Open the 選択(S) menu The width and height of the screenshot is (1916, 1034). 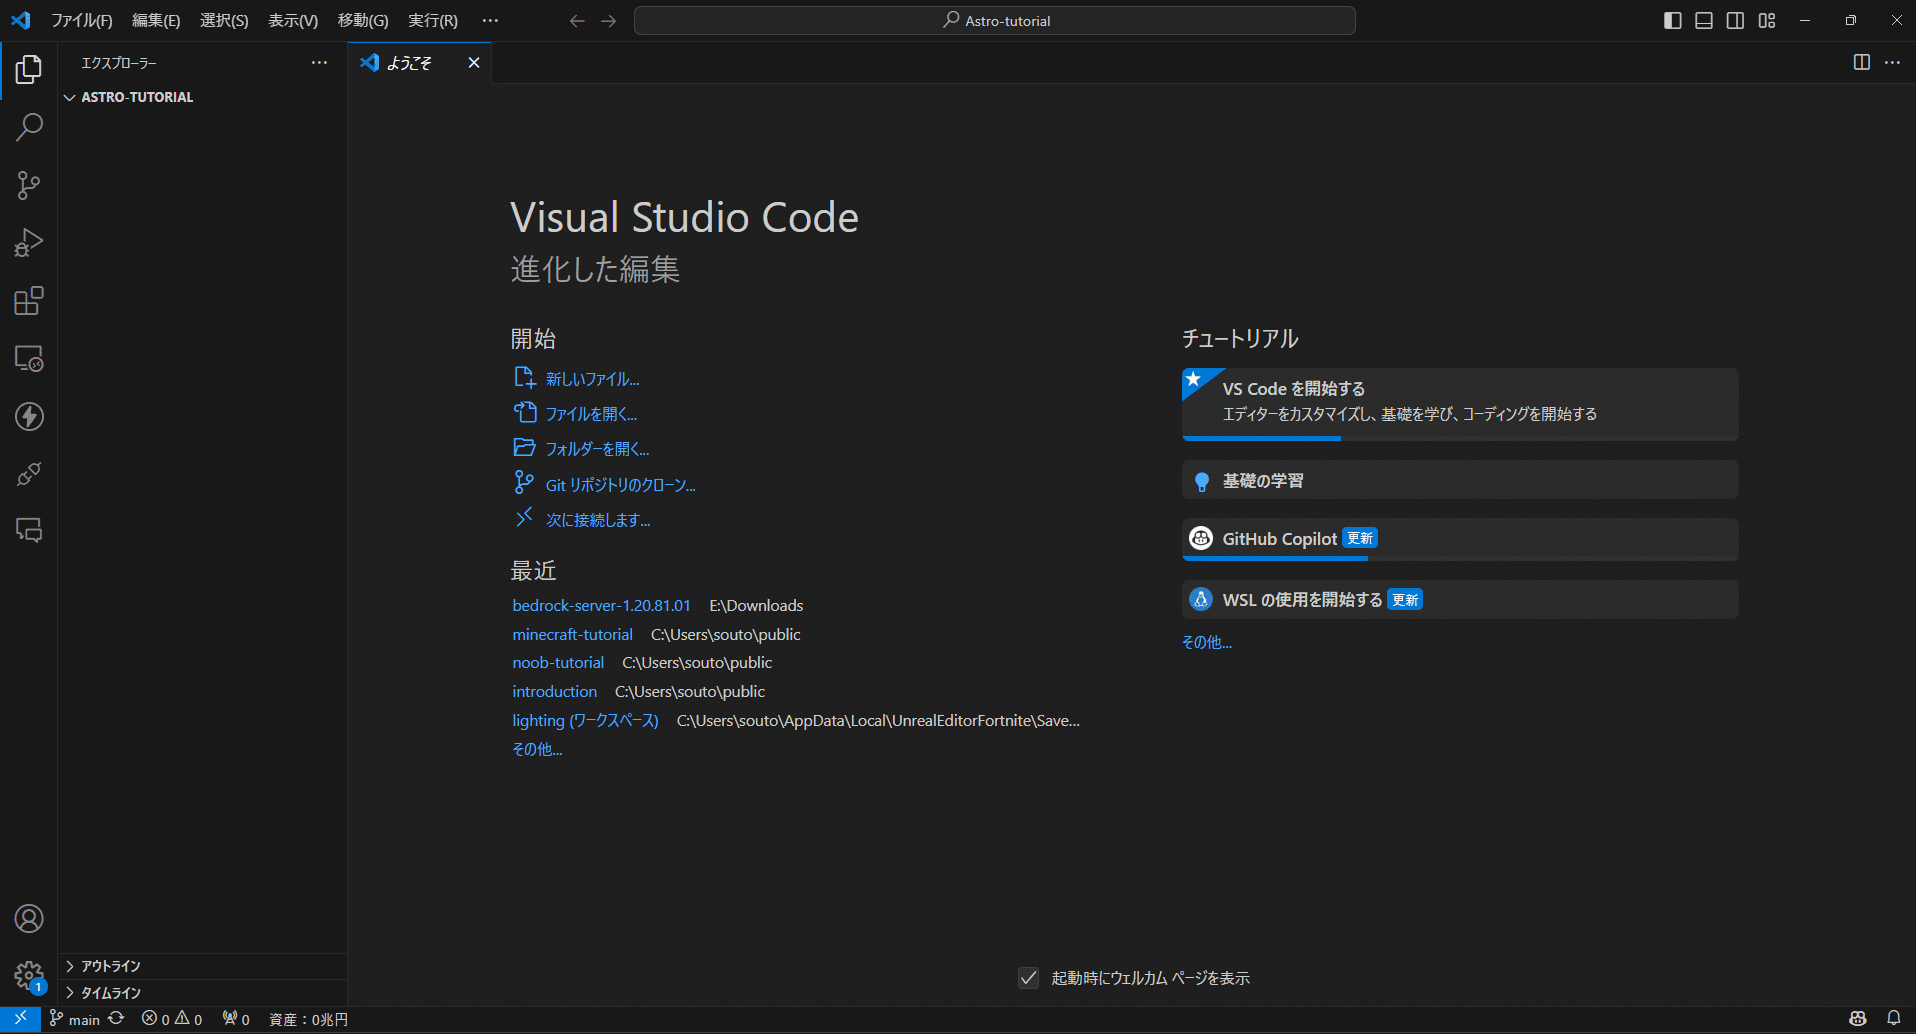(224, 21)
